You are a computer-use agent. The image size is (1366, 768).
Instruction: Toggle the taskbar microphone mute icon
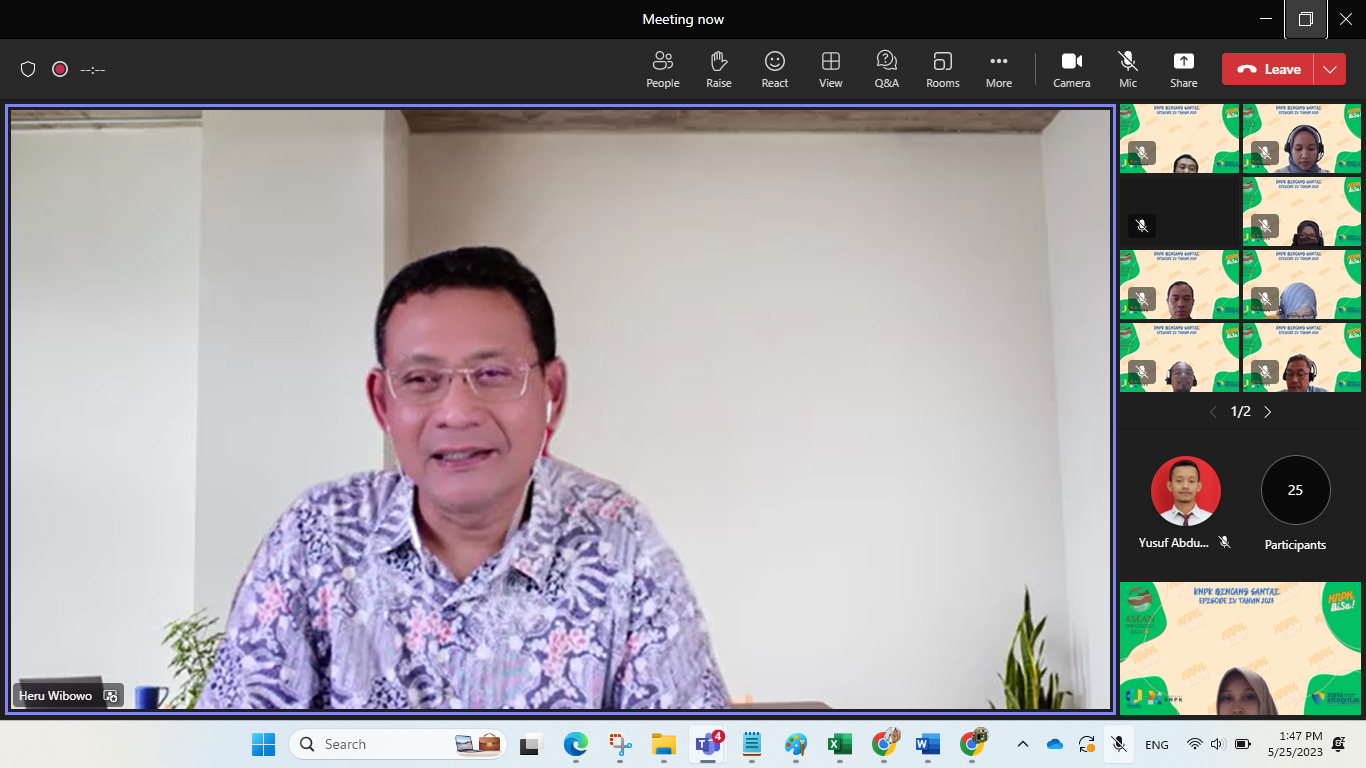[1119, 744]
